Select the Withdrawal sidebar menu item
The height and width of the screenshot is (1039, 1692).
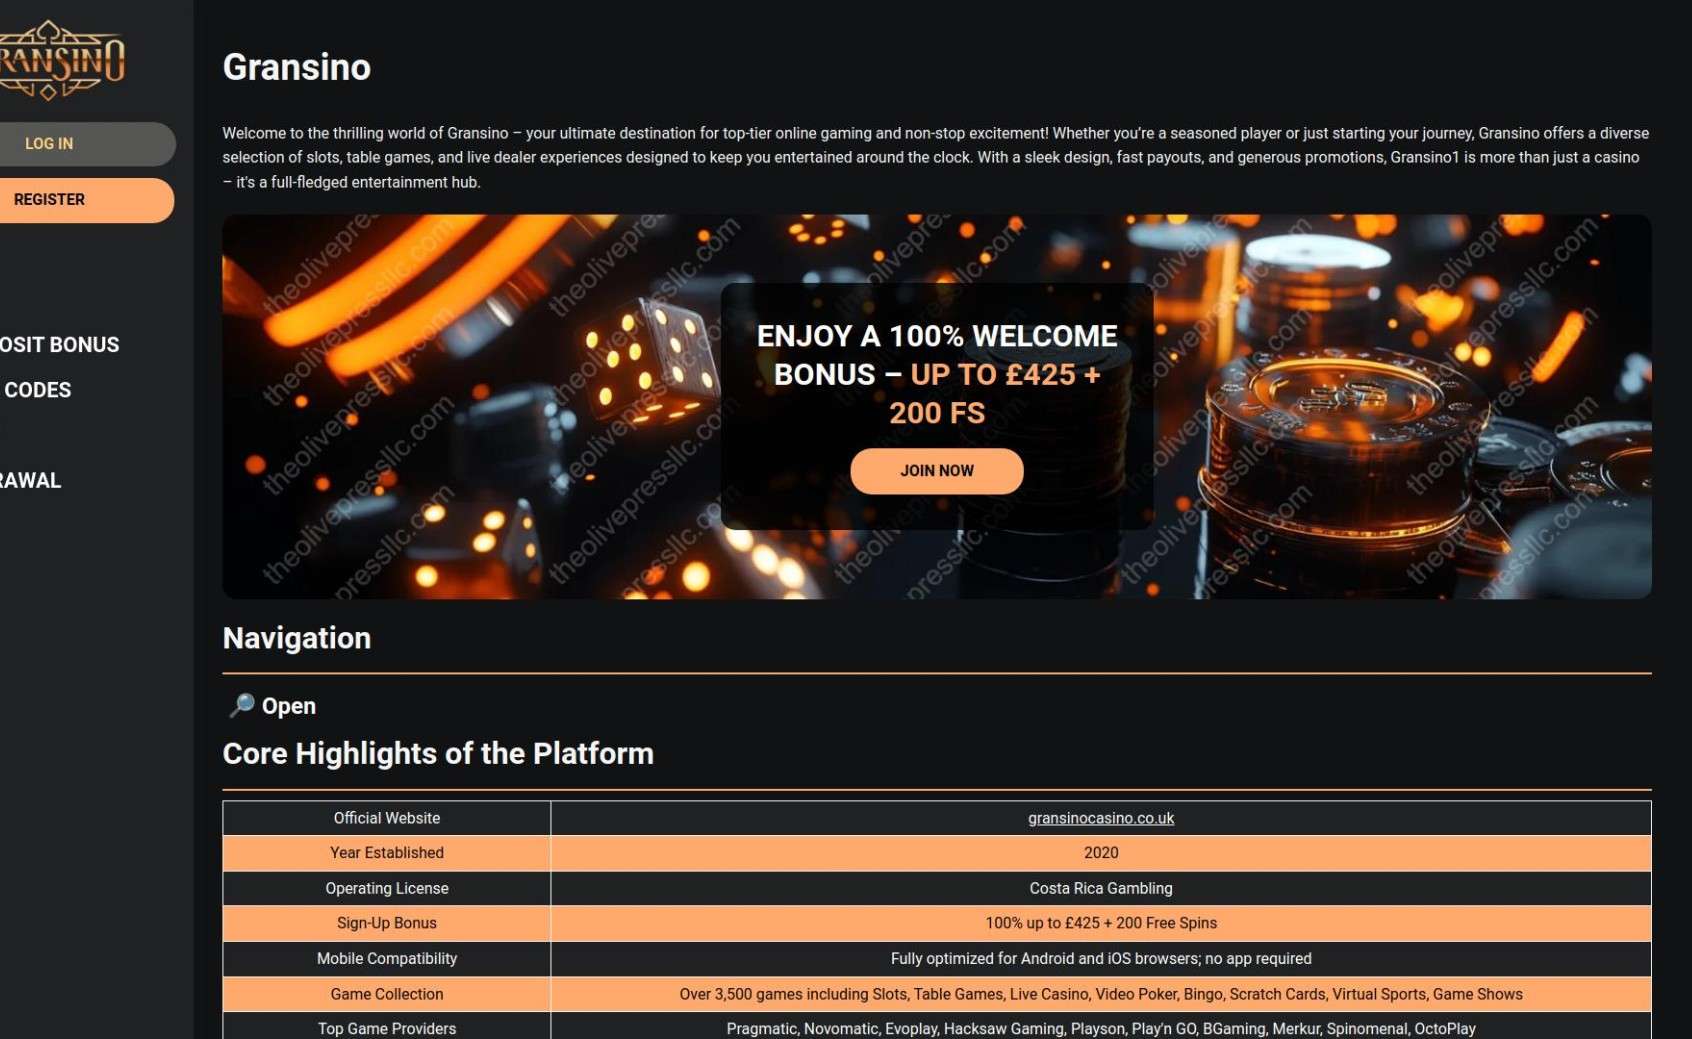pos(31,481)
